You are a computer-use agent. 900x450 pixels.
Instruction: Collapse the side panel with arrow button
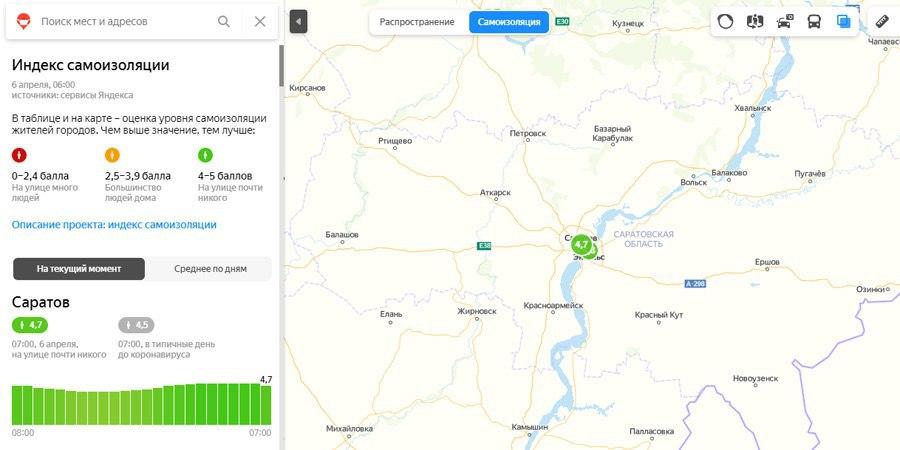point(298,22)
